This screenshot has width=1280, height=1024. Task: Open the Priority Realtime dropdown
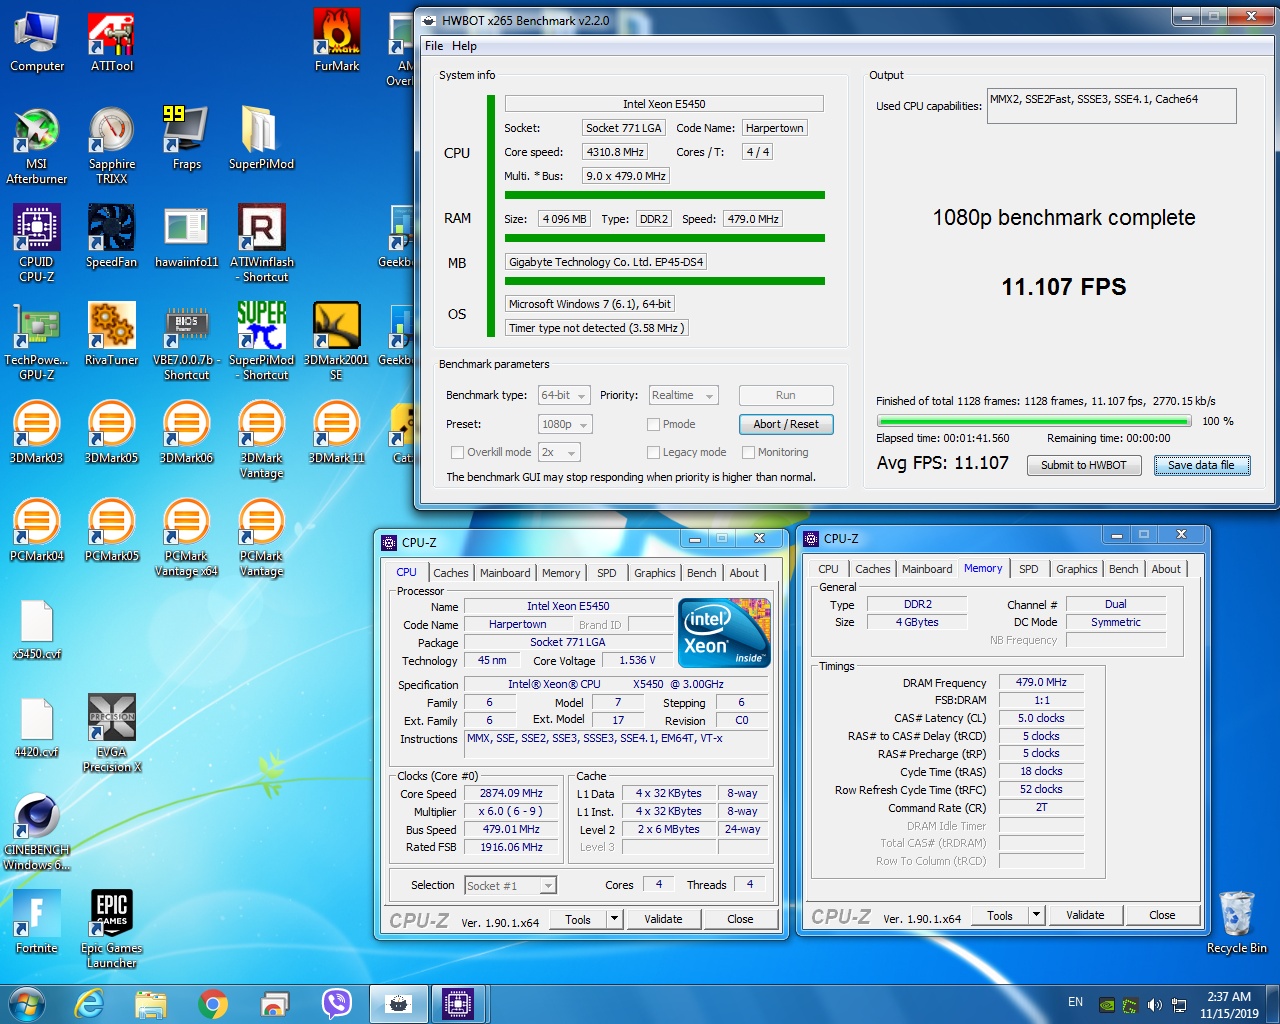tap(684, 395)
